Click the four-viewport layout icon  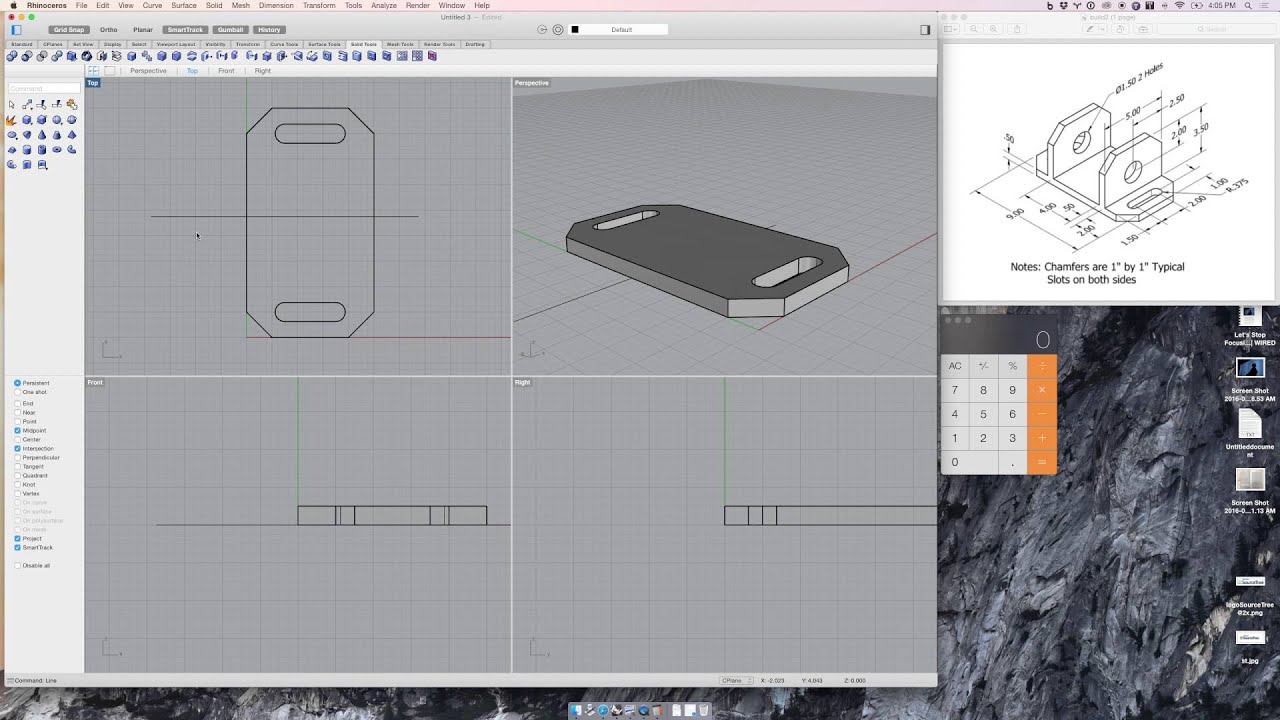(x=93, y=71)
